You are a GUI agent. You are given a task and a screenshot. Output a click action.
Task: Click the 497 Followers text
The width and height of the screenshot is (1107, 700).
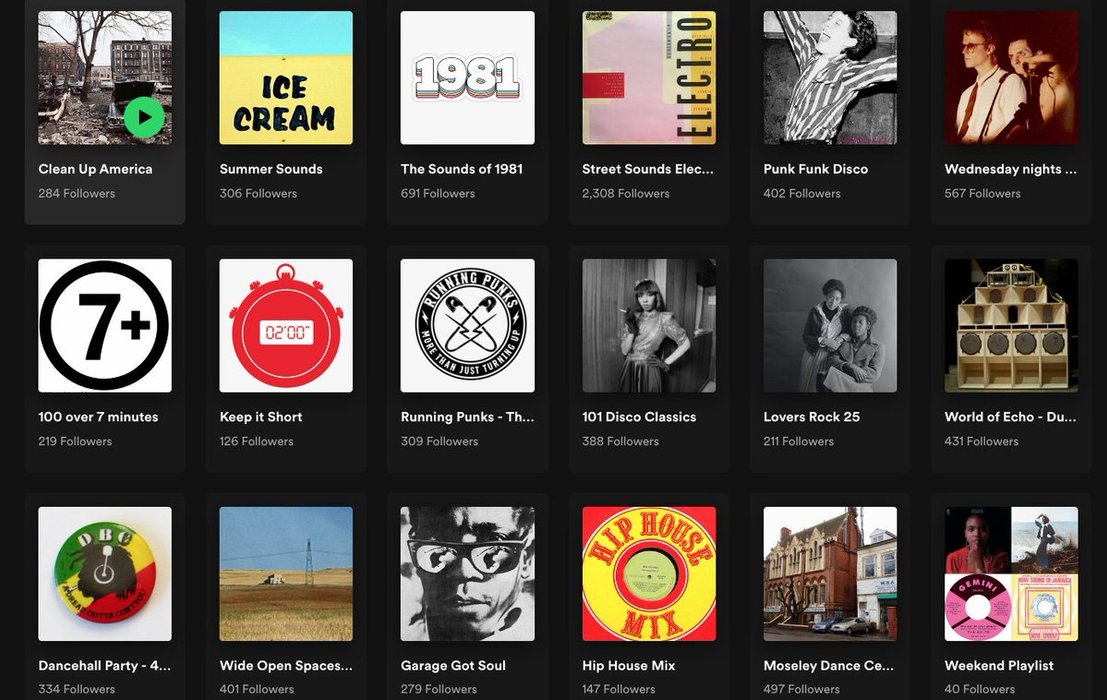[801, 689]
